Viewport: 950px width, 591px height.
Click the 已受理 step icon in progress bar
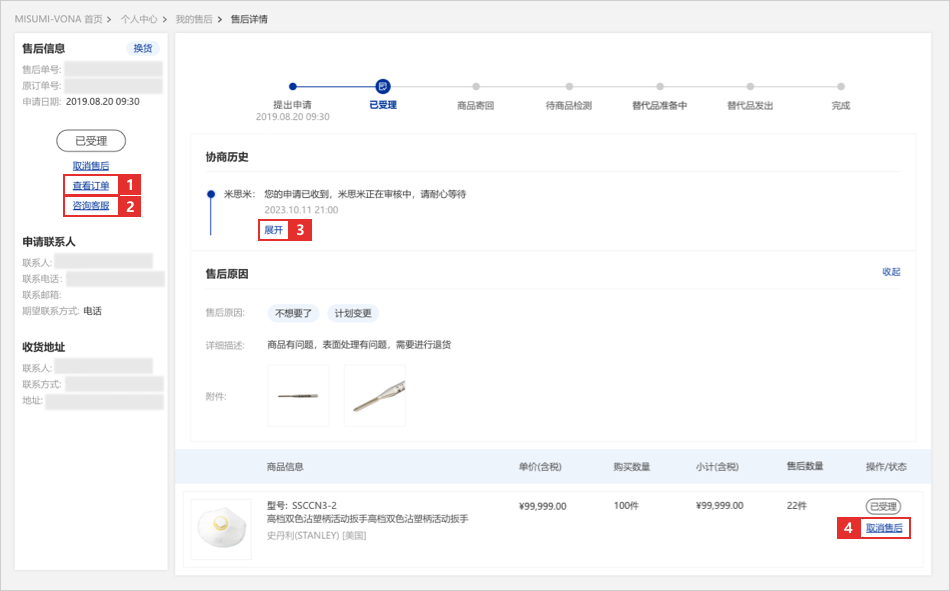(383, 87)
